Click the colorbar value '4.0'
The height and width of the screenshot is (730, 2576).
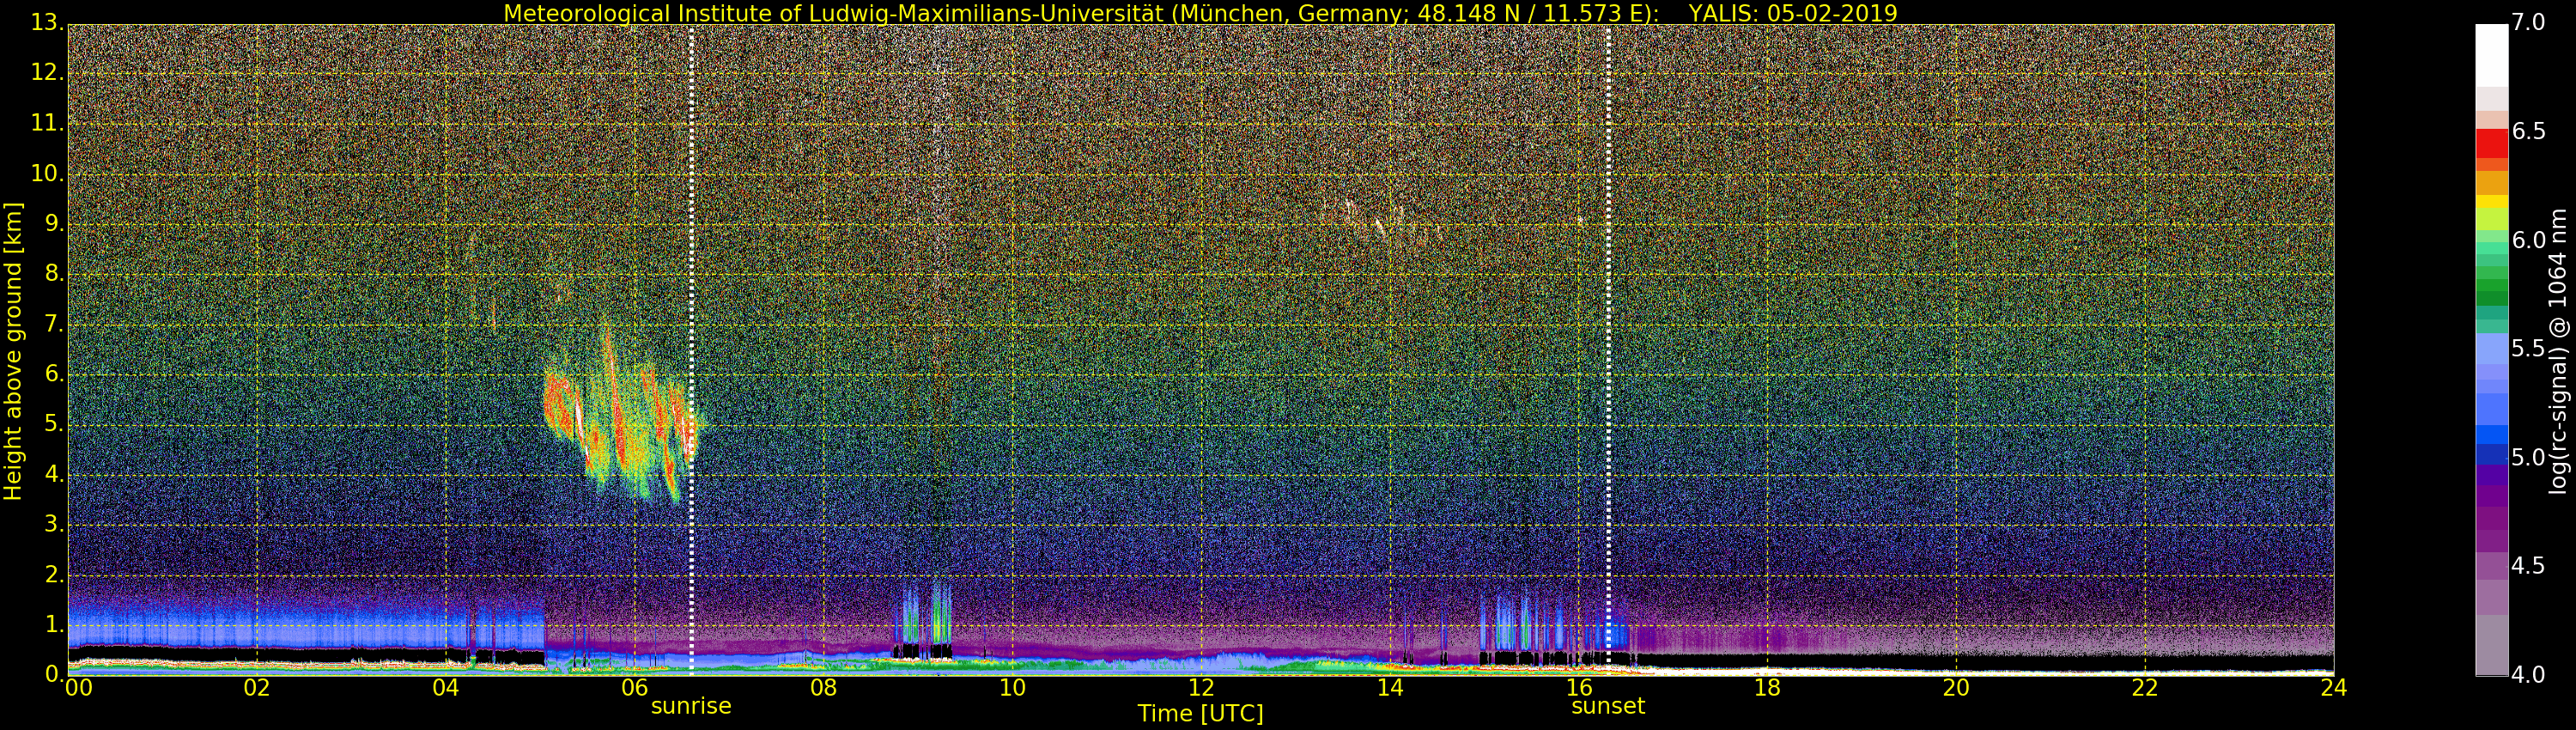click(2528, 675)
